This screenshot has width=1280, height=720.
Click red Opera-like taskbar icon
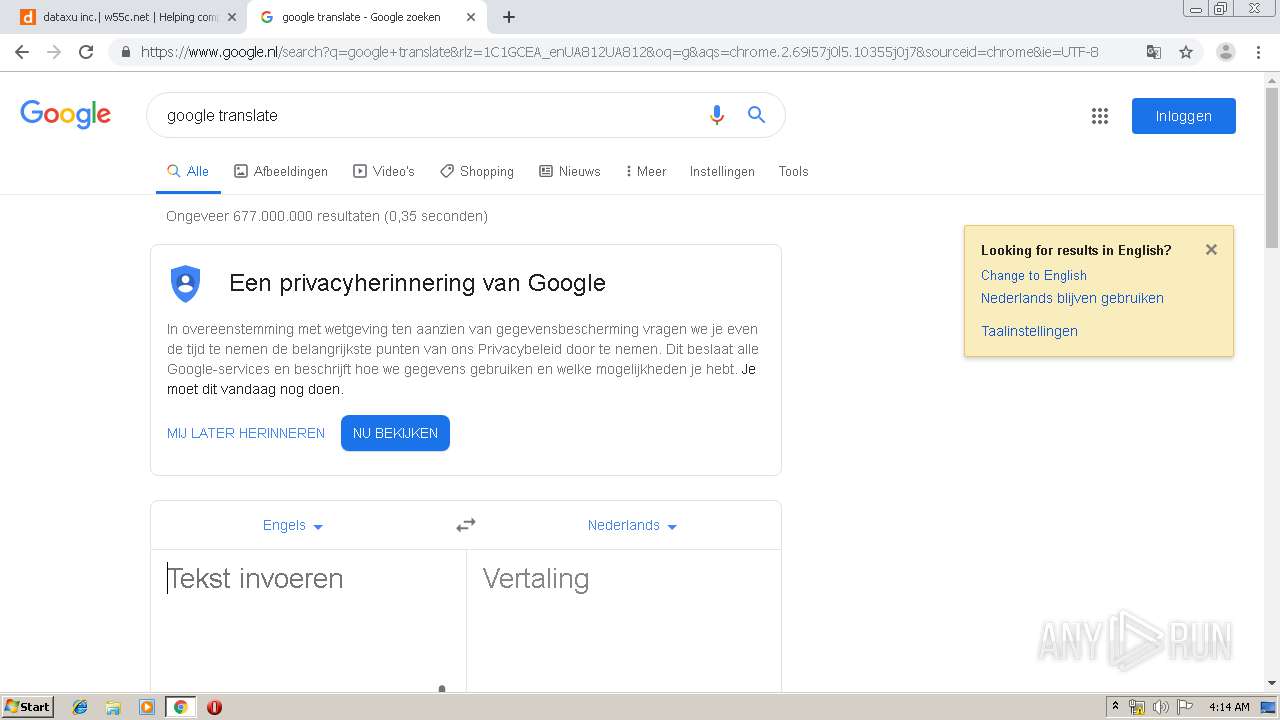pyautogui.click(x=214, y=707)
